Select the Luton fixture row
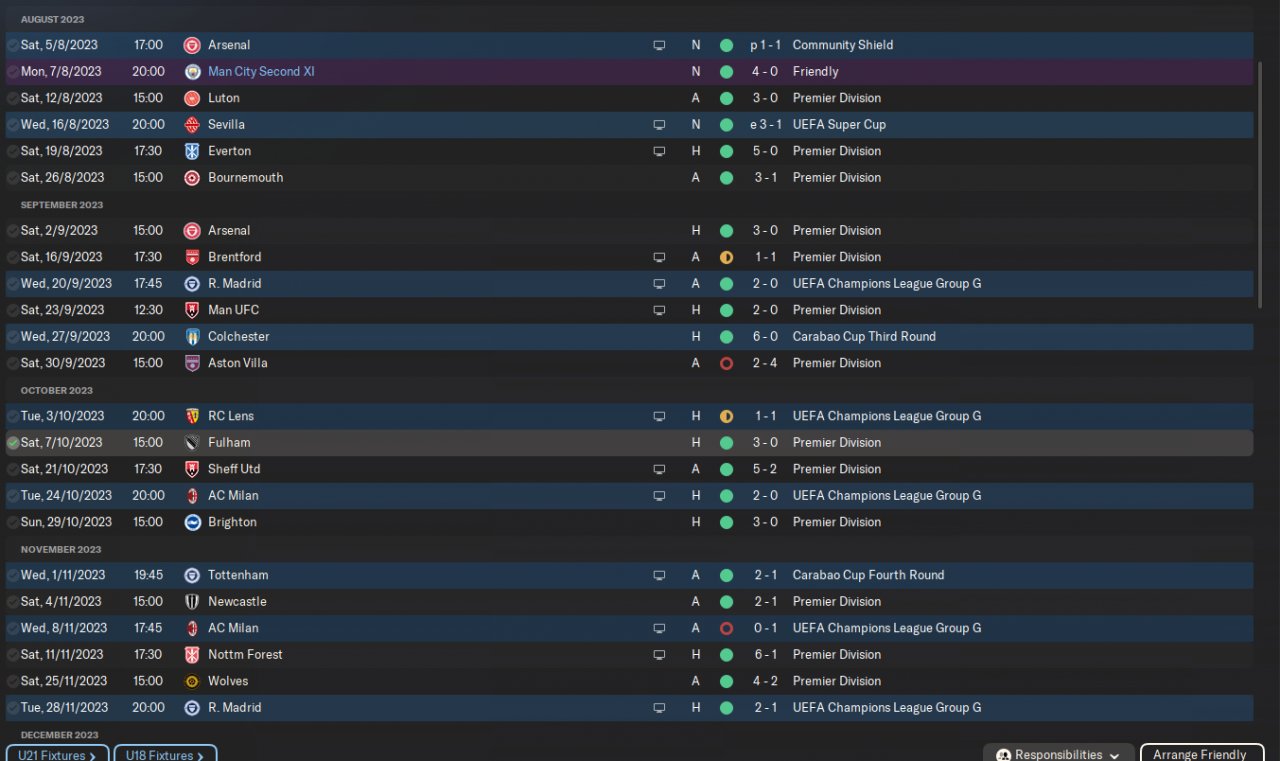The image size is (1280, 761). pos(400,98)
